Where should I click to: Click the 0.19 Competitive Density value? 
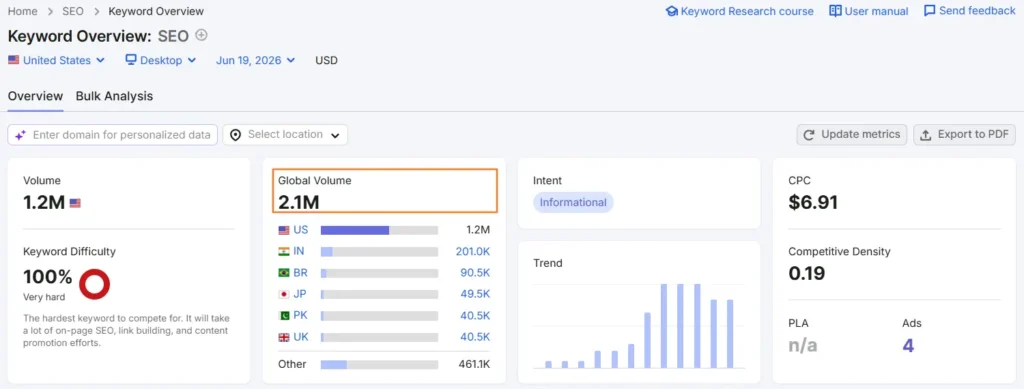pos(807,273)
